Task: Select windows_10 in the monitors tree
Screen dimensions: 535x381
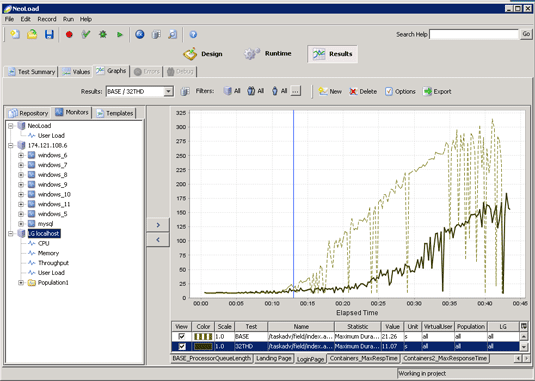Action: (54, 194)
